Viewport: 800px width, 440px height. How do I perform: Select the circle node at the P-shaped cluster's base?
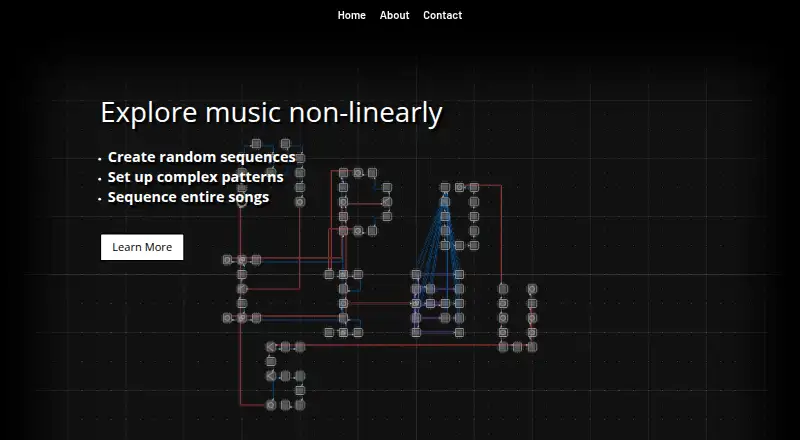358,231
